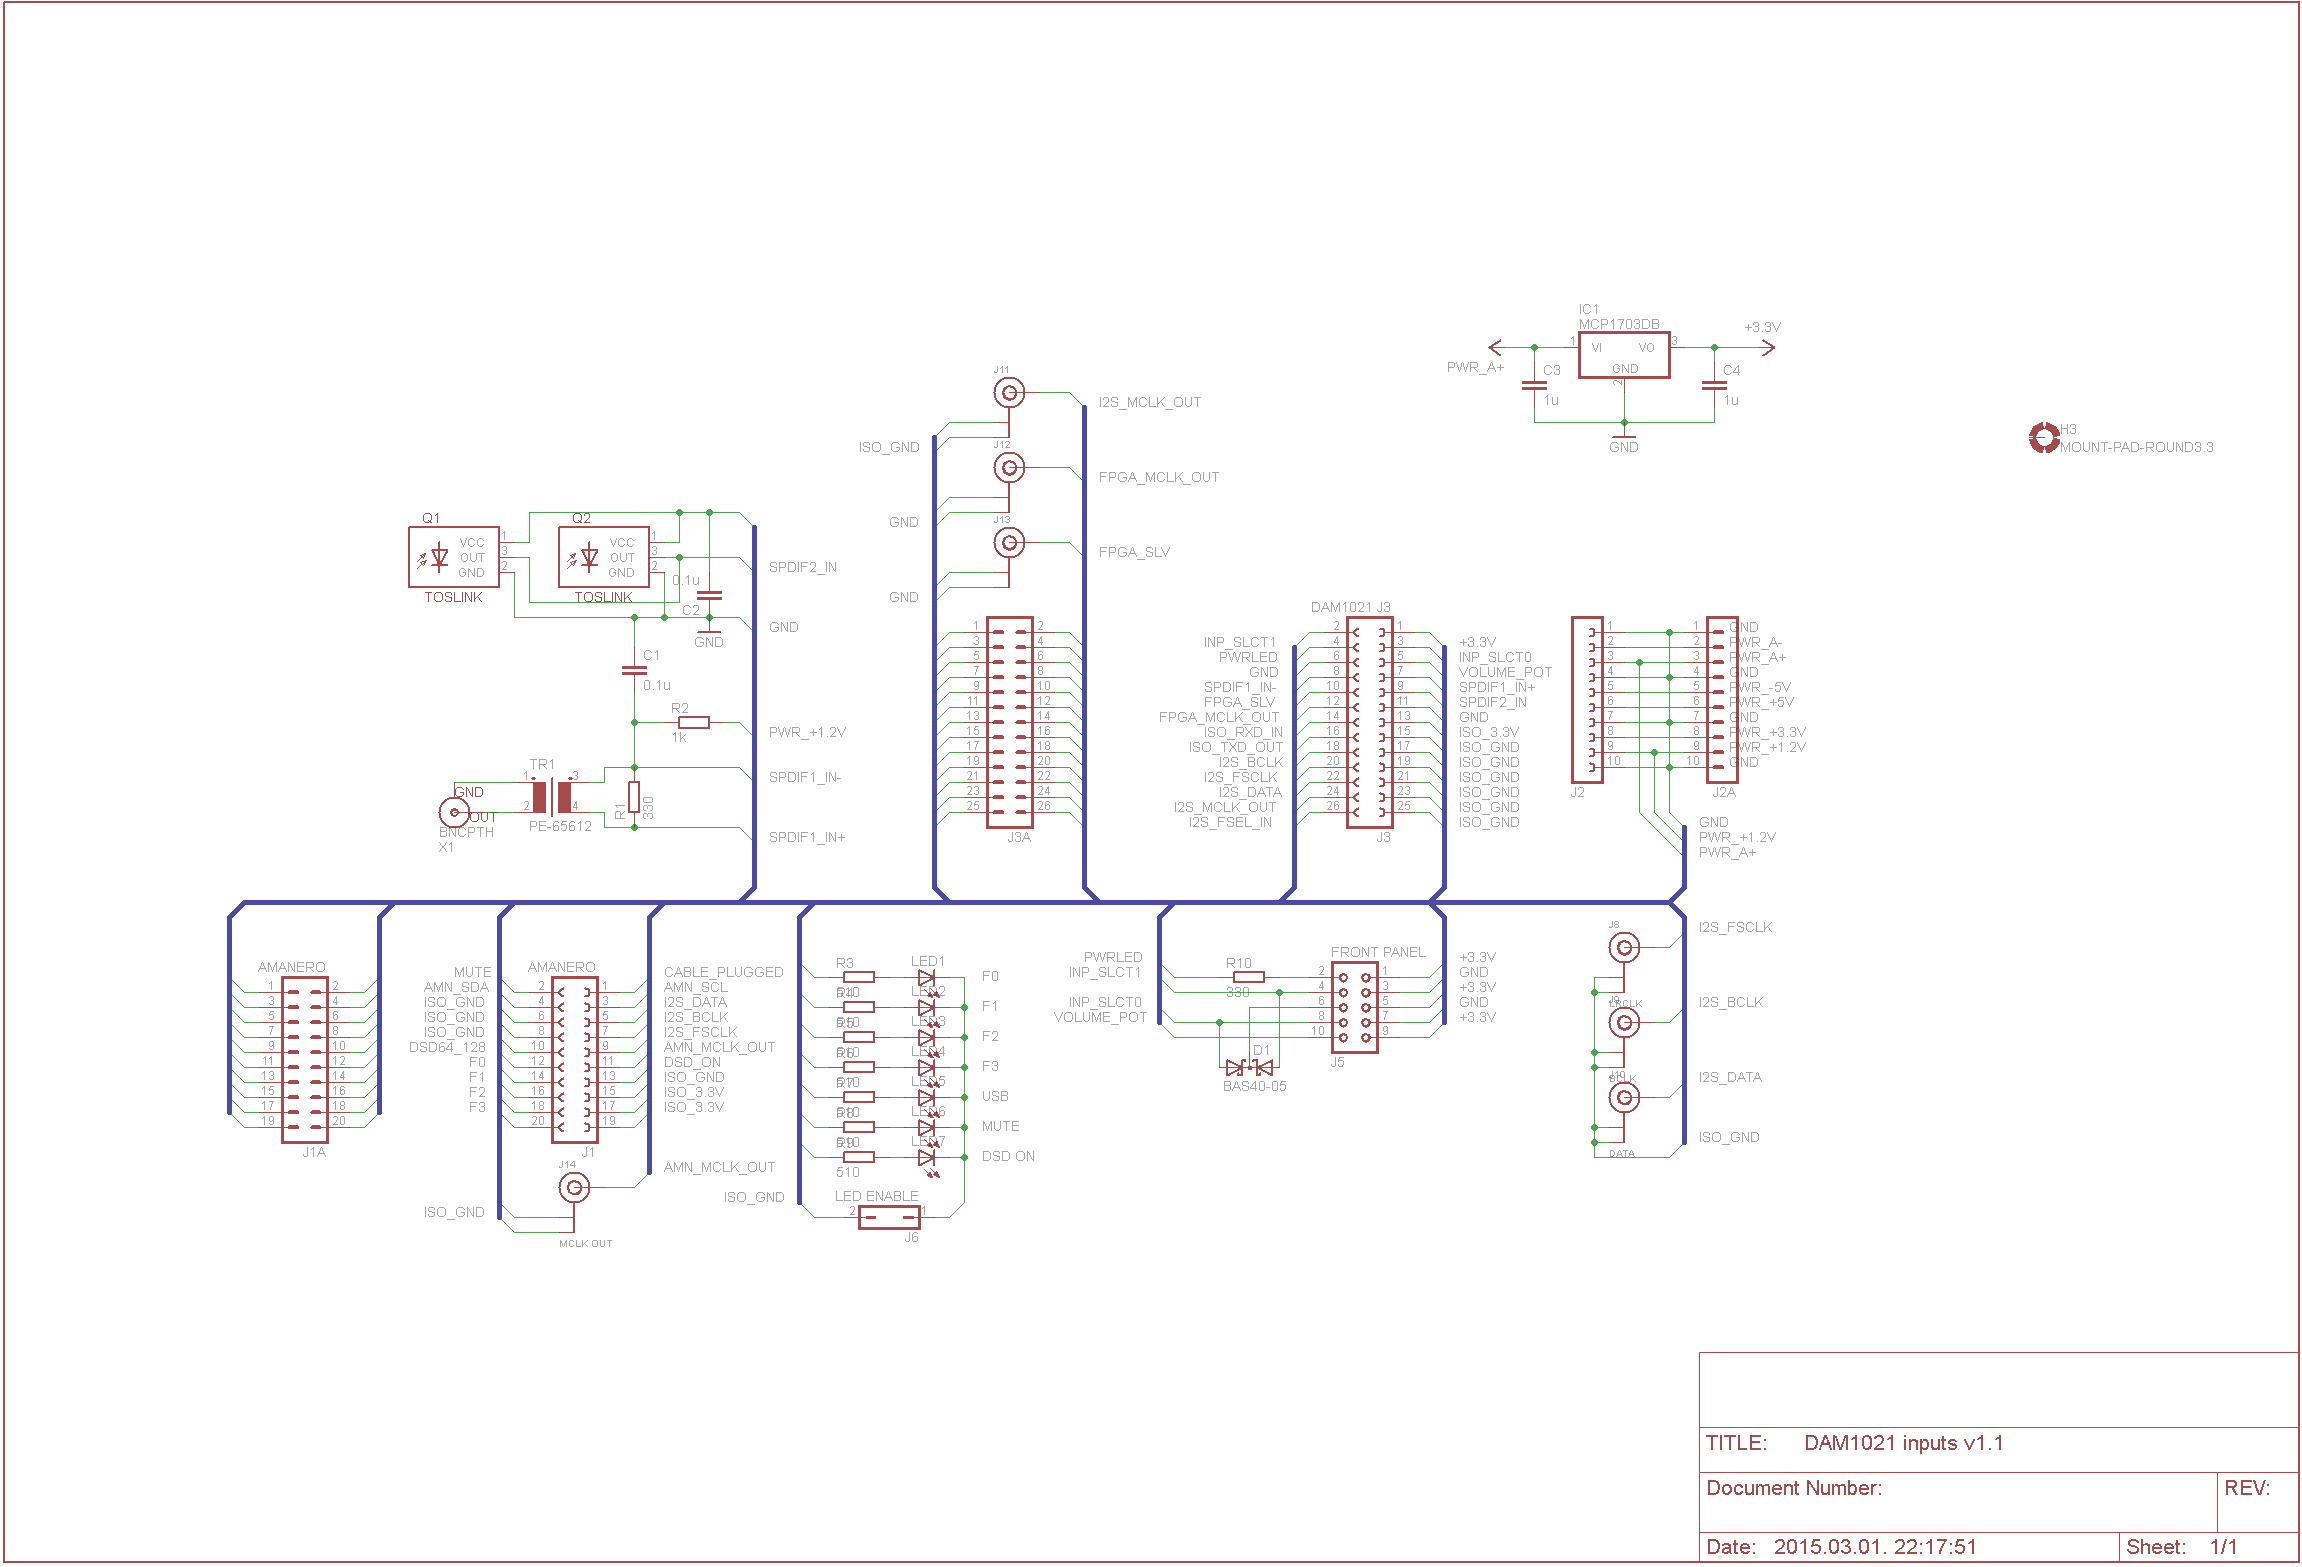Select the LED ENABLE label

[x=876, y=1196]
